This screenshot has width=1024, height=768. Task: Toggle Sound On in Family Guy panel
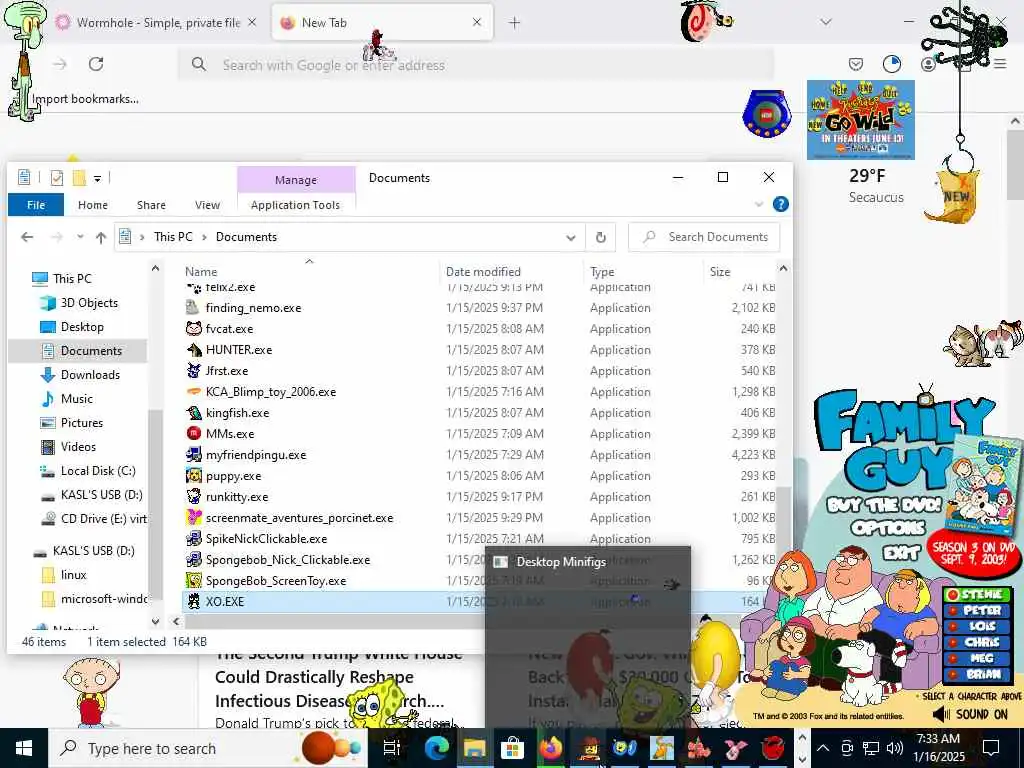[972, 714]
